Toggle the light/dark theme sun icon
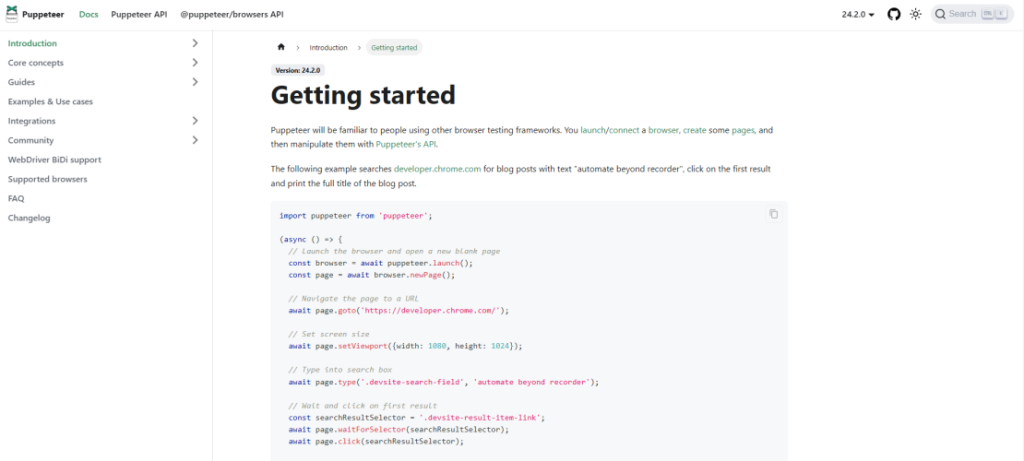 [x=916, y=14]
